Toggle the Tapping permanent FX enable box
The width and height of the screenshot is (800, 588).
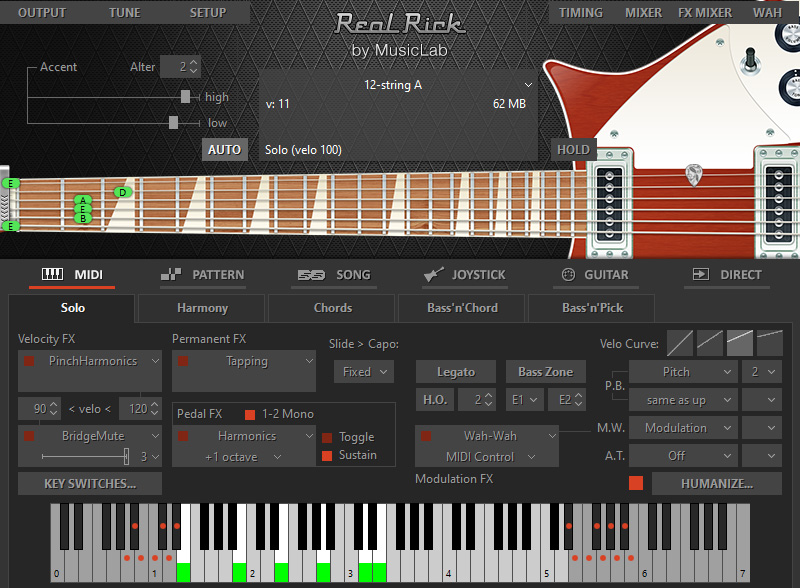183,361
